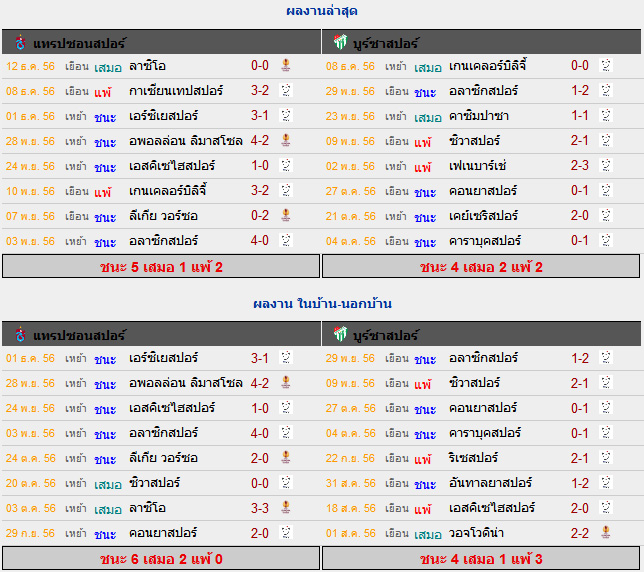Click the date 18 ส.ค. 56
Image resolution: width=644 pixels, height=572 pixels.
[x=350, y=508]
